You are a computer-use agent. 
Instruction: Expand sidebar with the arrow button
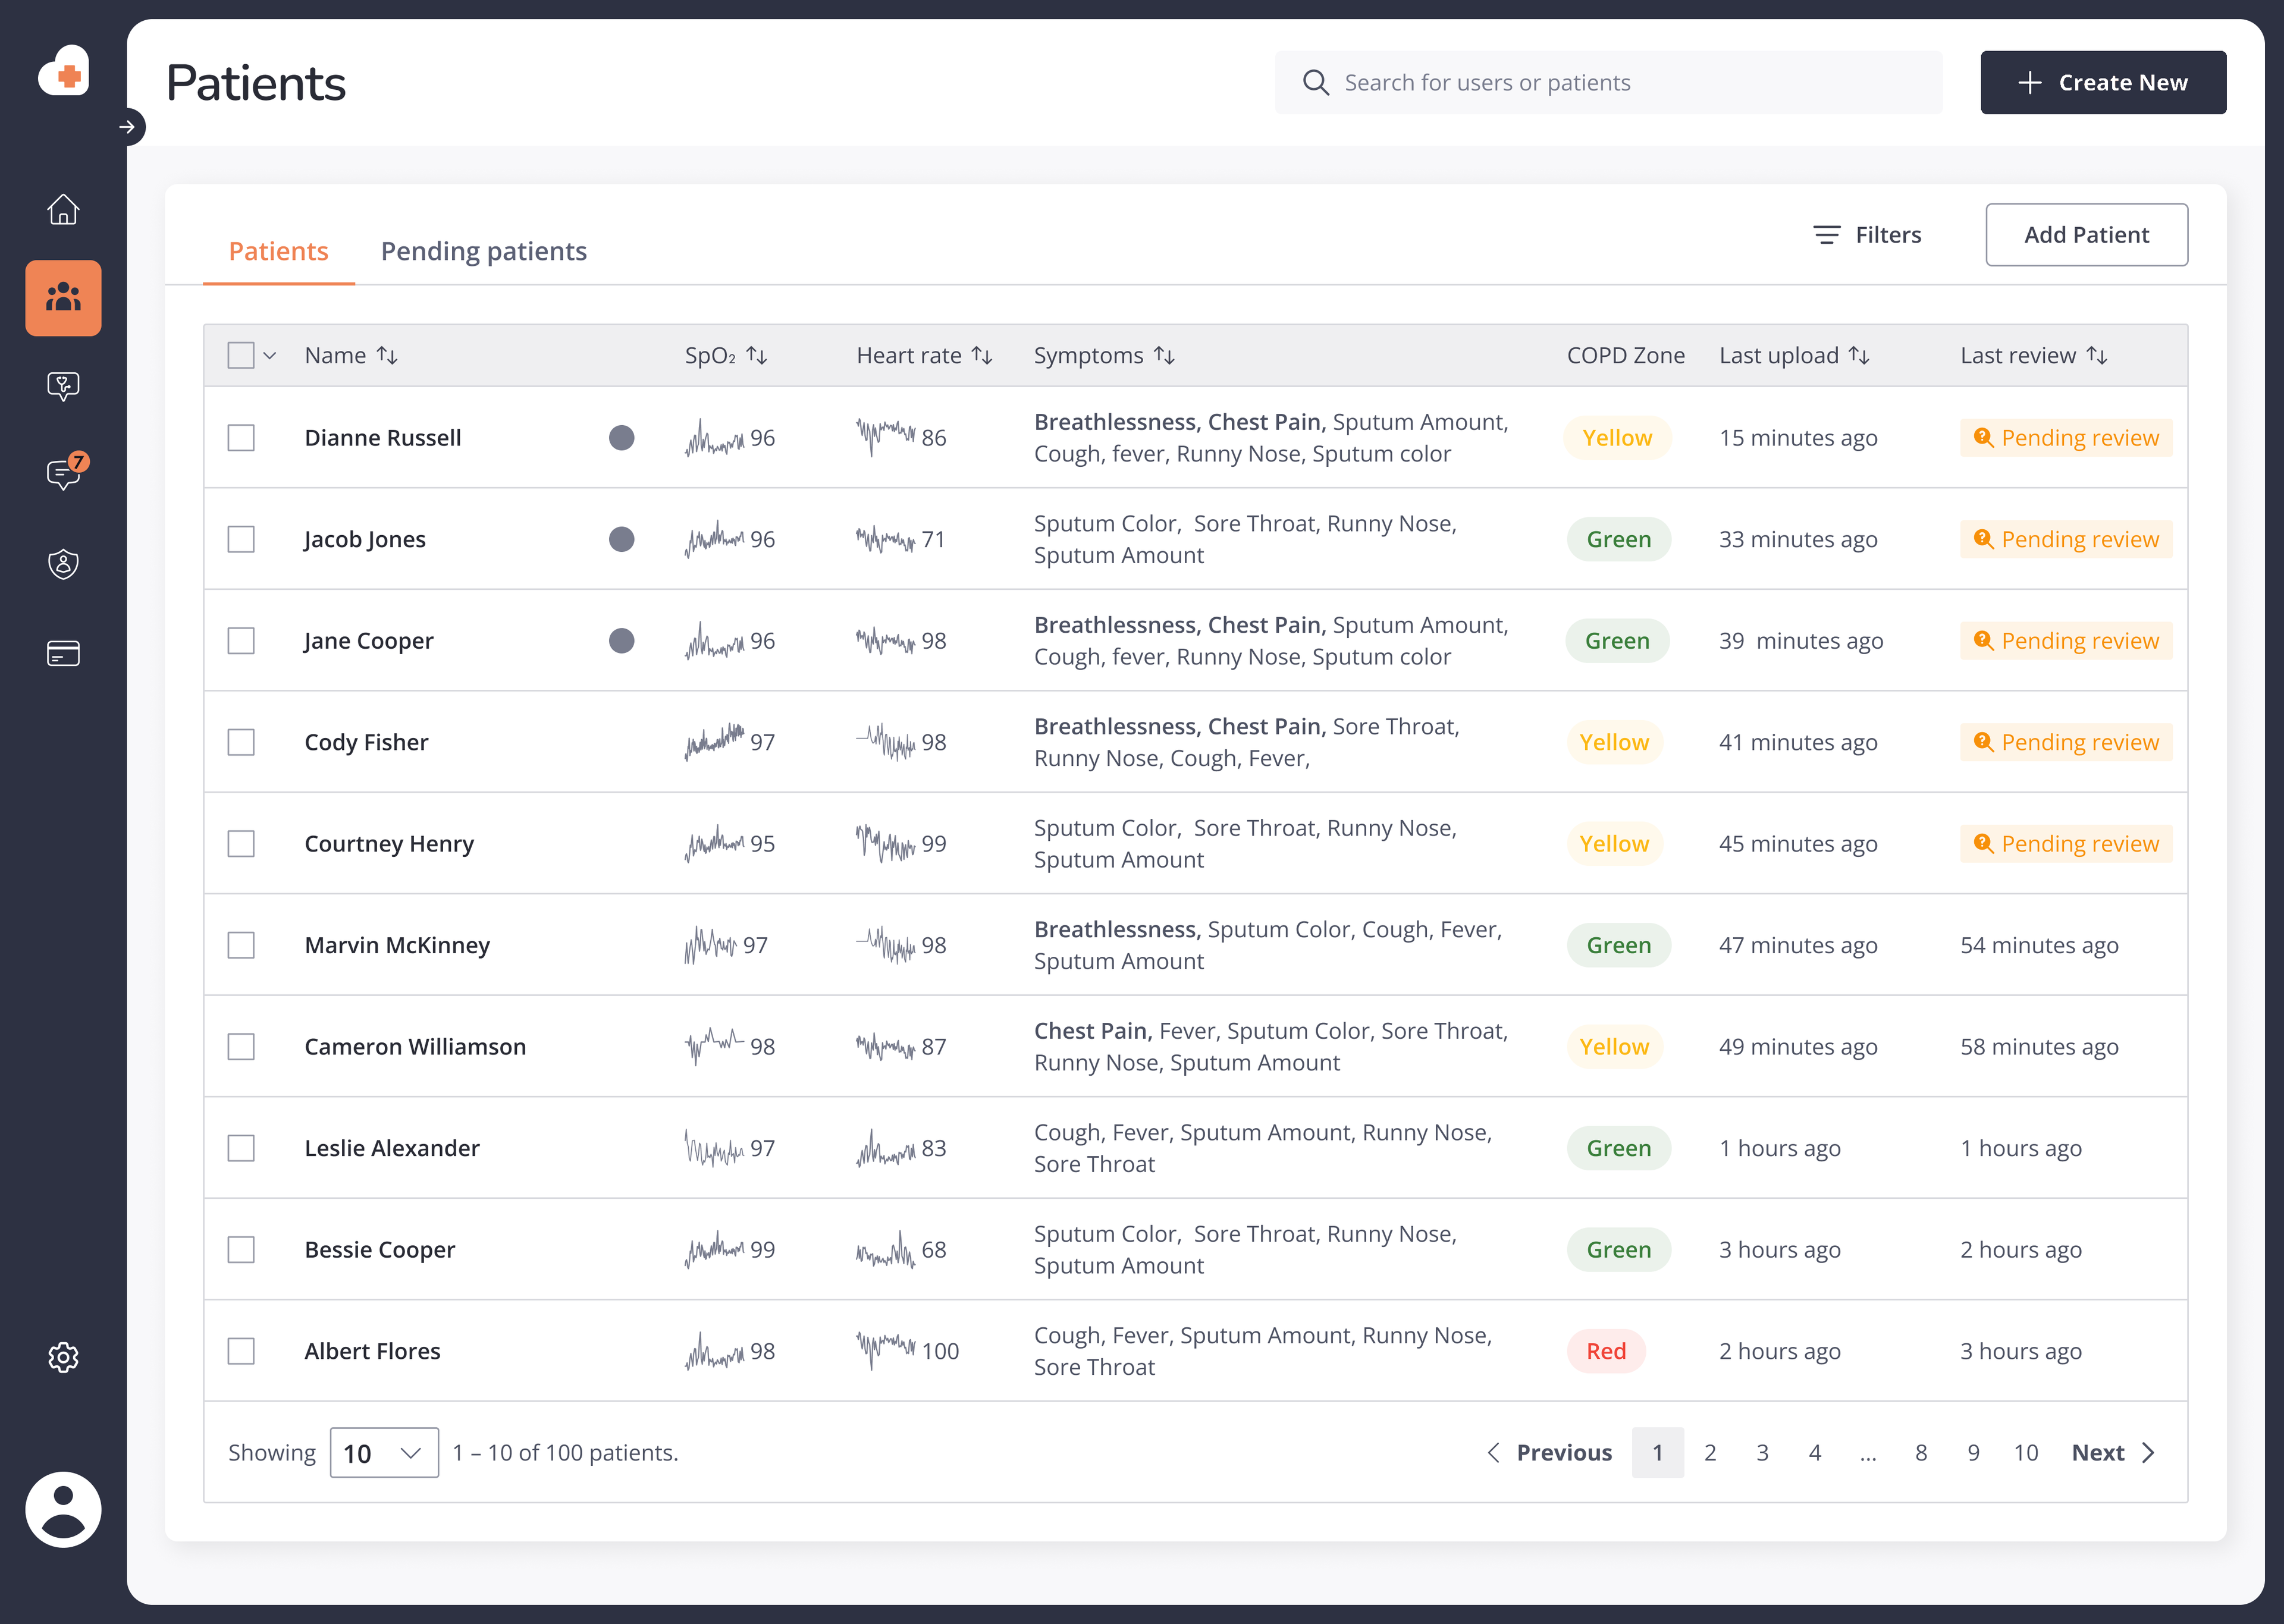coord(127,127)
